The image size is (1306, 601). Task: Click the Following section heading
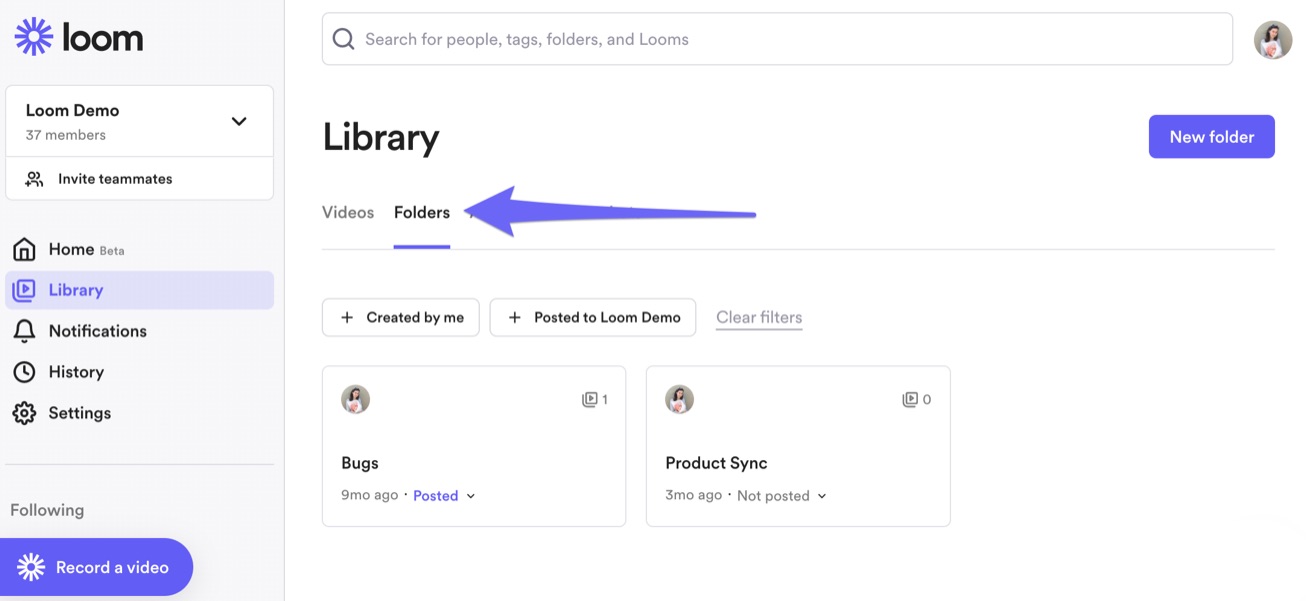click(x=47, y=510)
